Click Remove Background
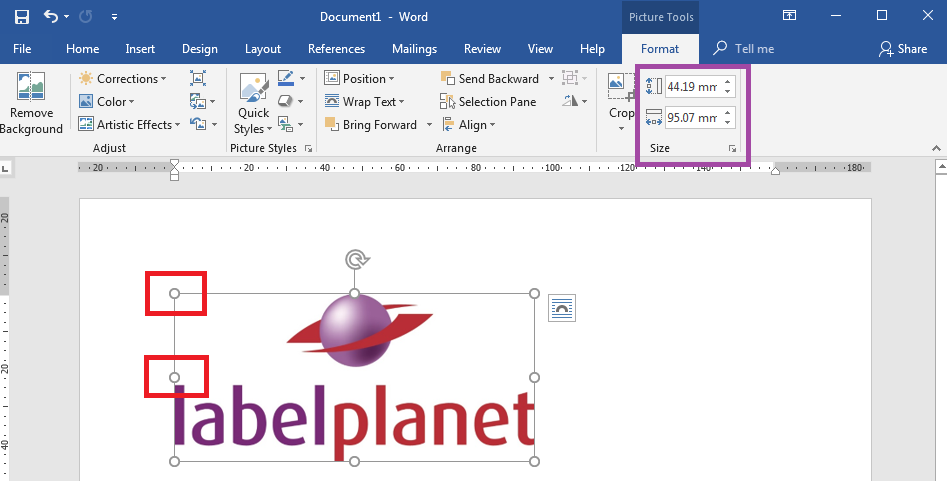Image resolution: width=947 pixels, height=481 pixels. (31, 103)
